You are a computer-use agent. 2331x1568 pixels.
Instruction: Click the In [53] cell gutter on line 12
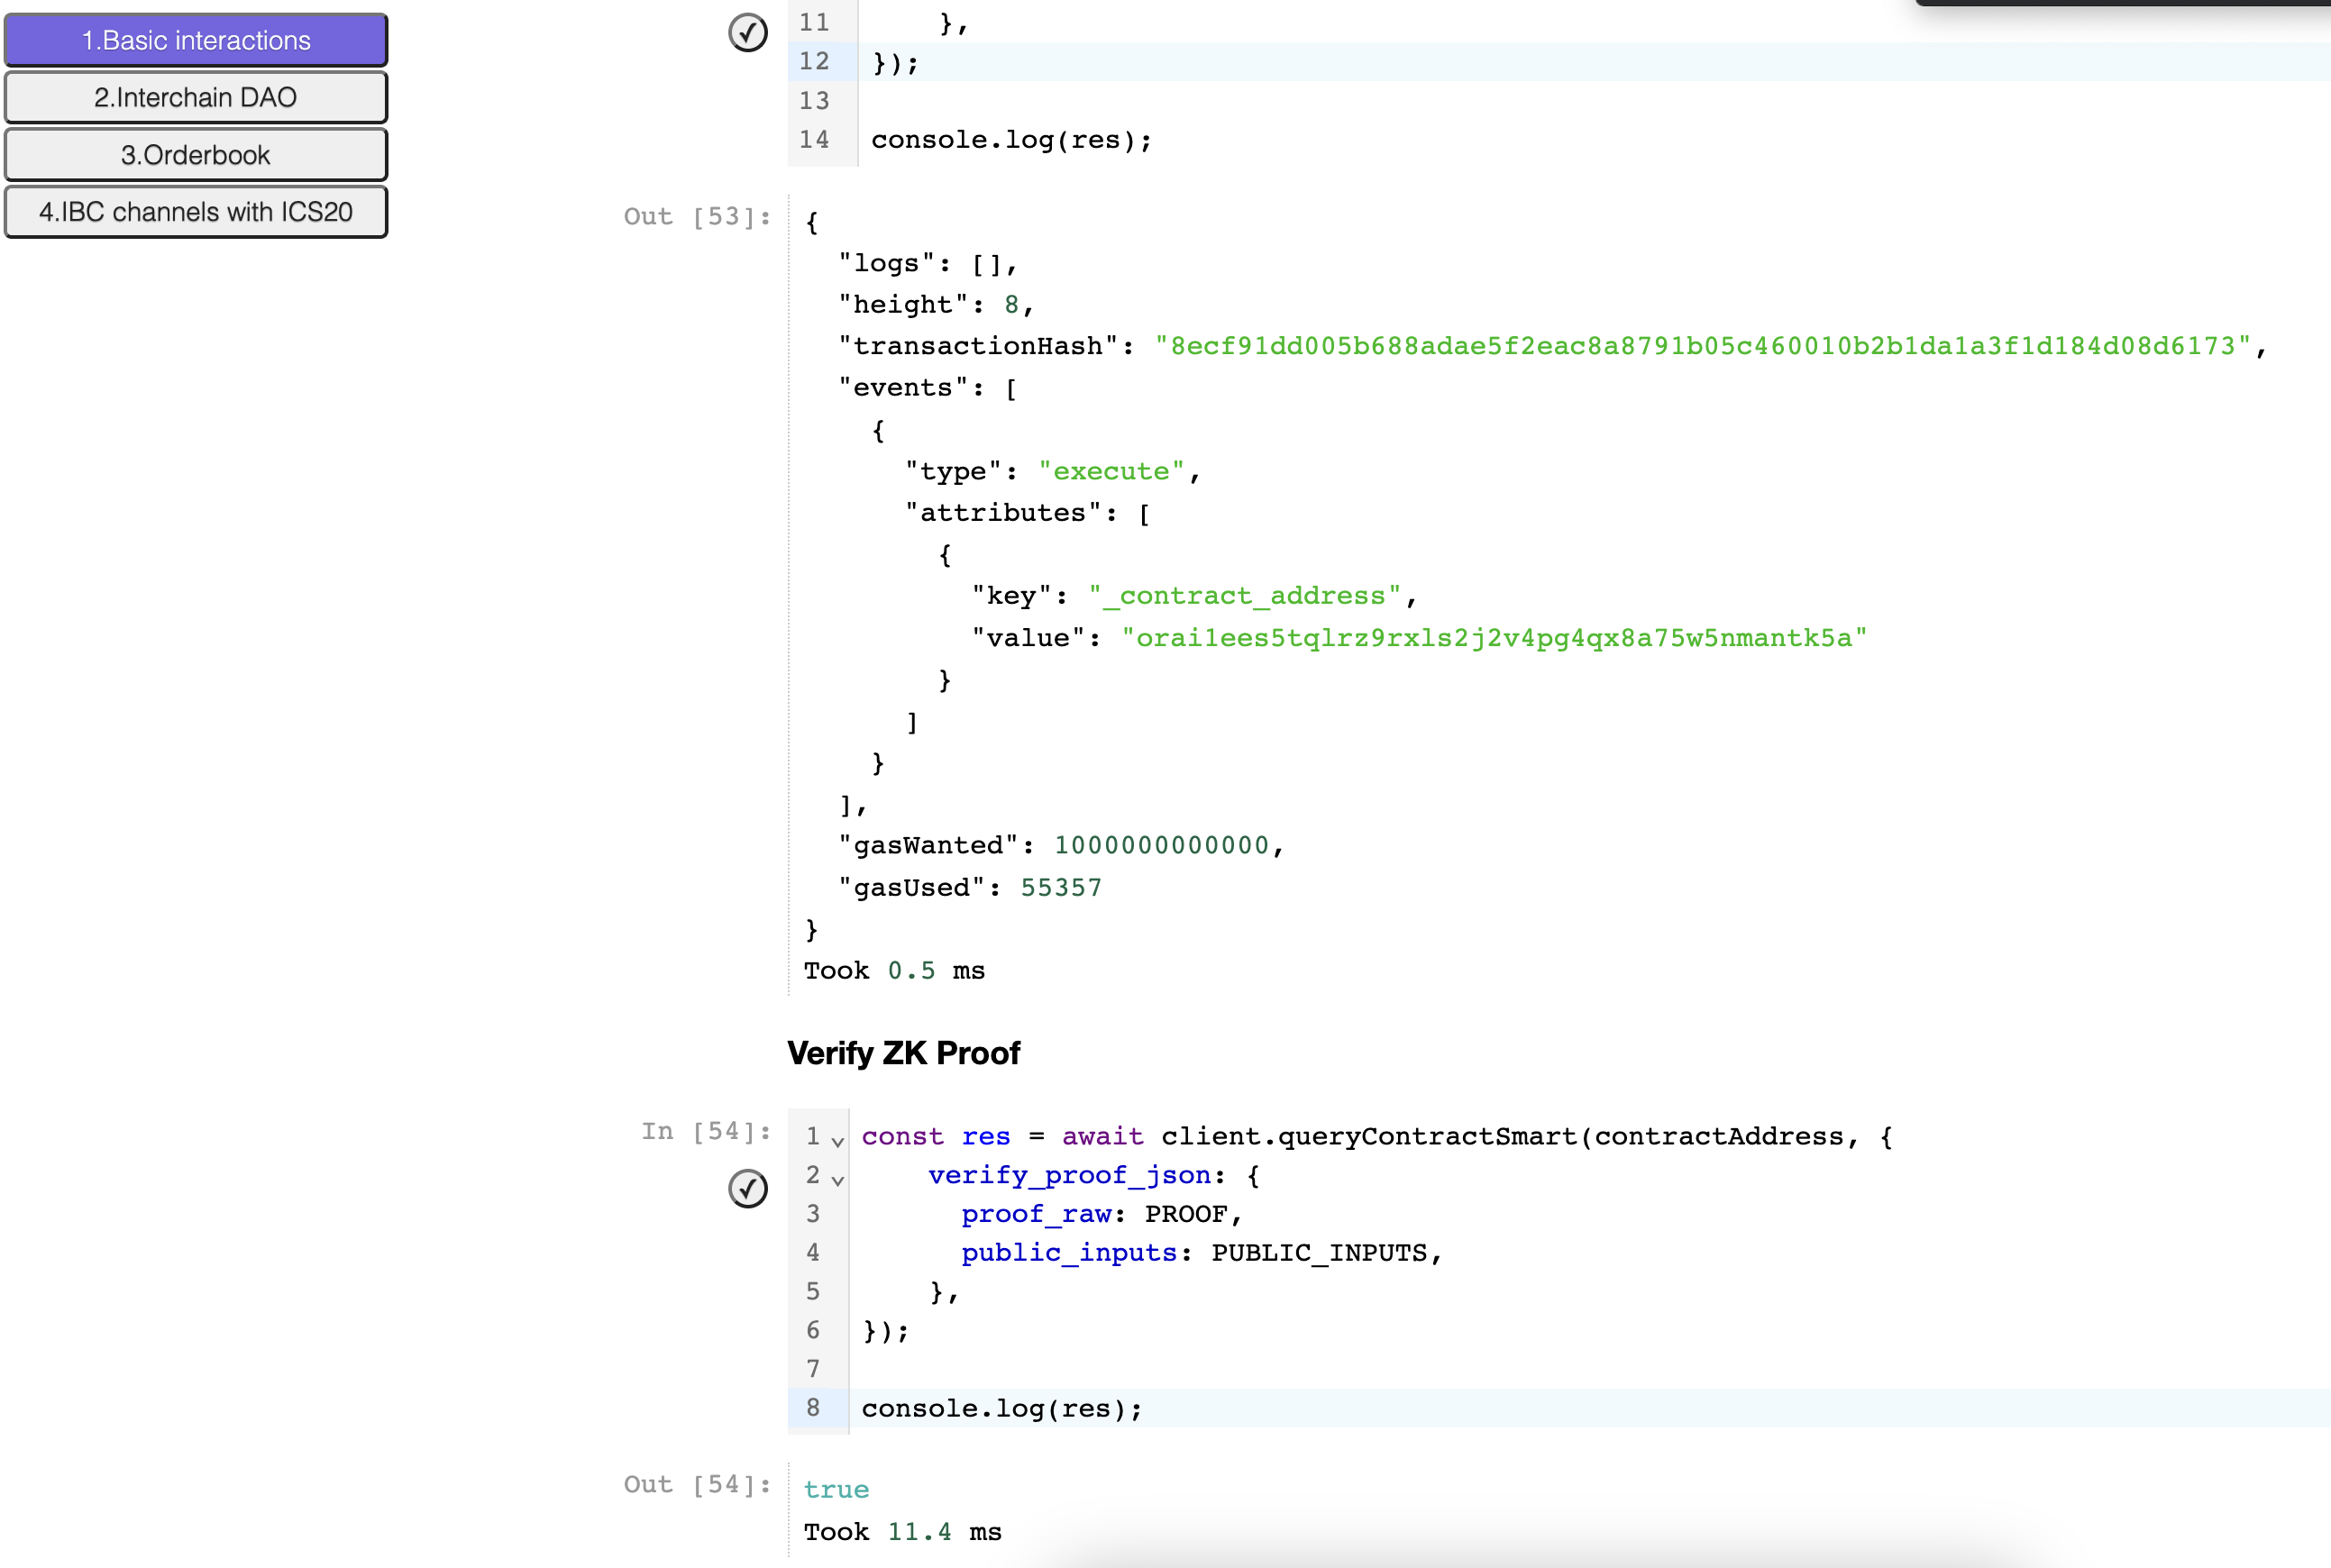[813, 61]
